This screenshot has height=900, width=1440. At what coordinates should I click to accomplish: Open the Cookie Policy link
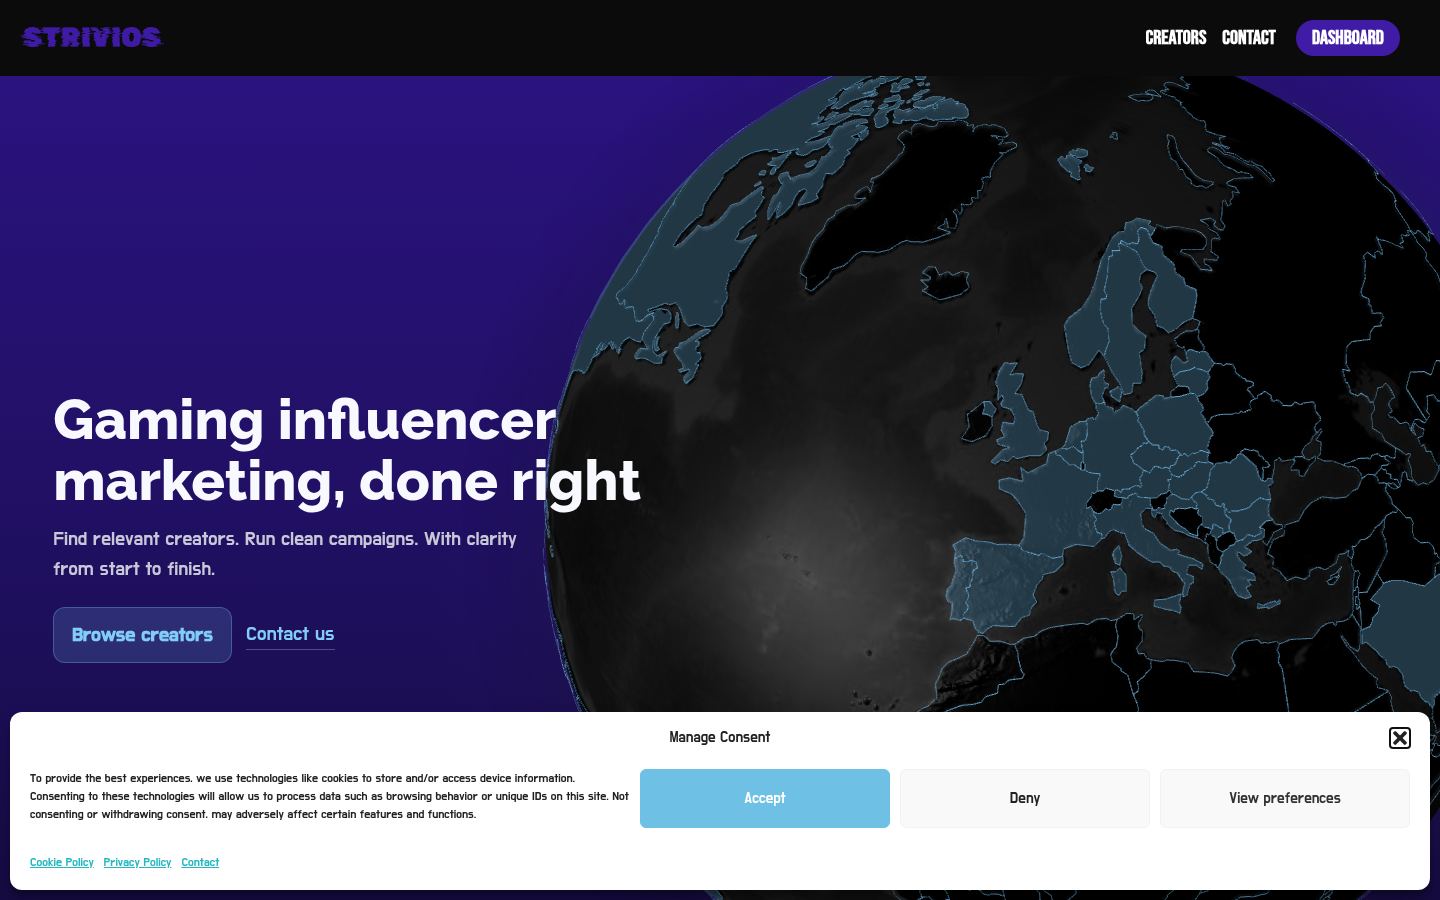click(62, 862)
